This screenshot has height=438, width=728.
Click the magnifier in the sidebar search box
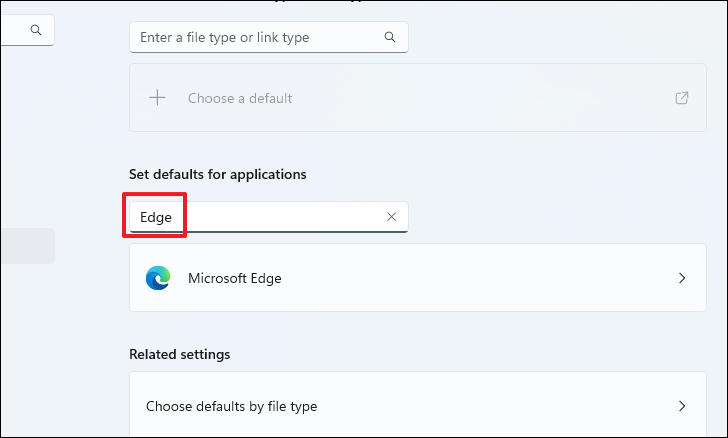[x=36, y=31]
